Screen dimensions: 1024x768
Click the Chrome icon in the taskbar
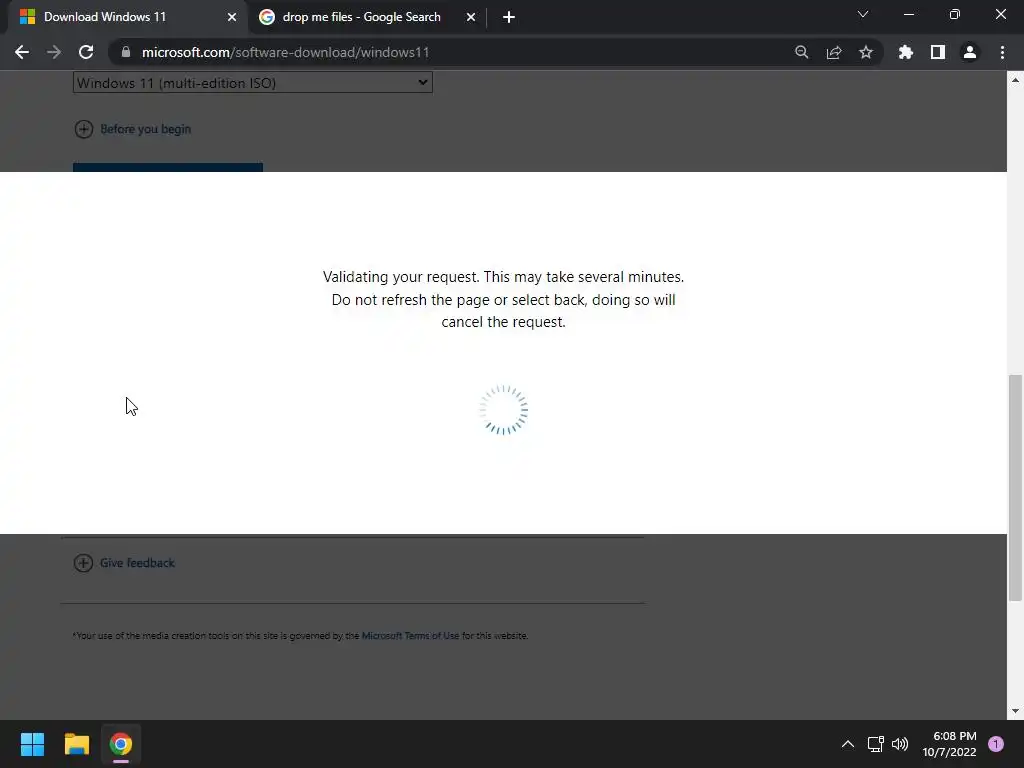click(x=121, y=744)
